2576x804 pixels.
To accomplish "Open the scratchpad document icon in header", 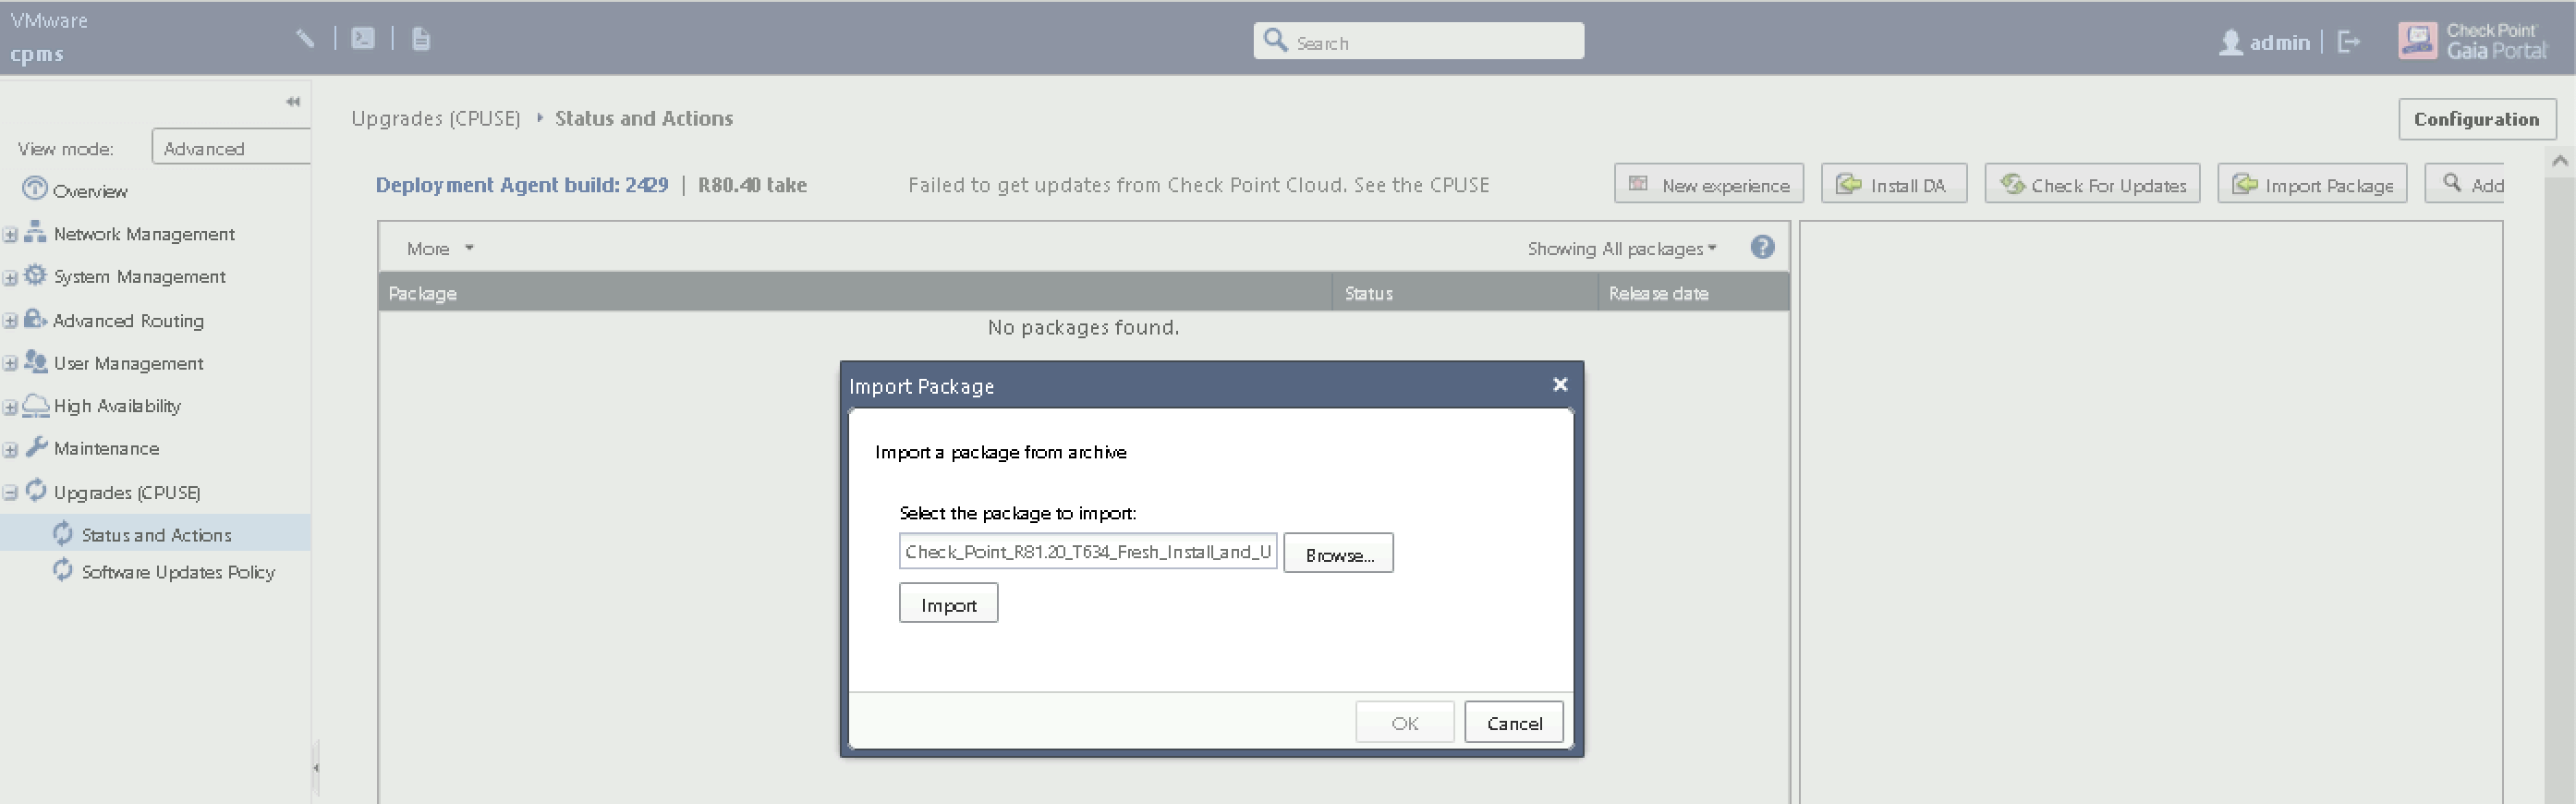I will [x=421, y=39].
